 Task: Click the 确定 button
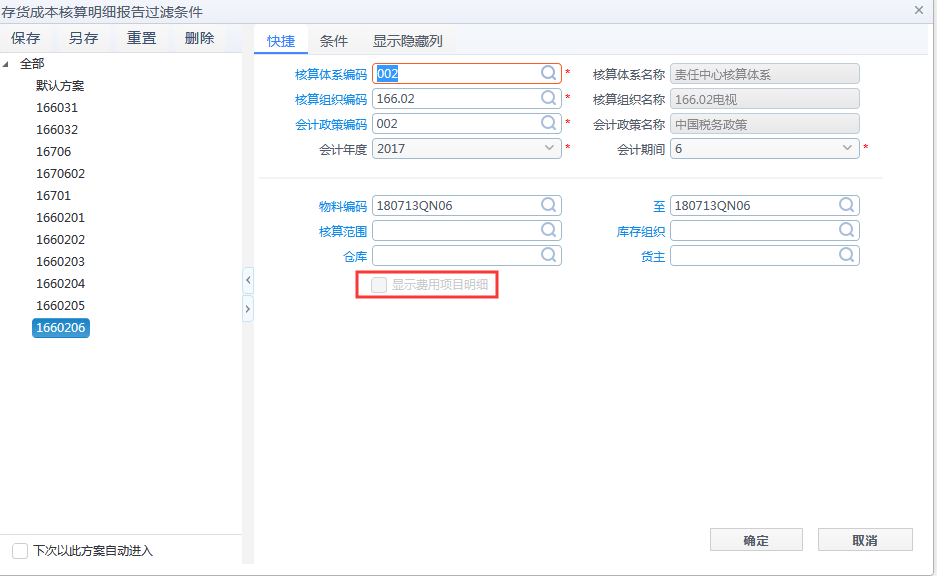pyautogui.click(x=756, y=540)
